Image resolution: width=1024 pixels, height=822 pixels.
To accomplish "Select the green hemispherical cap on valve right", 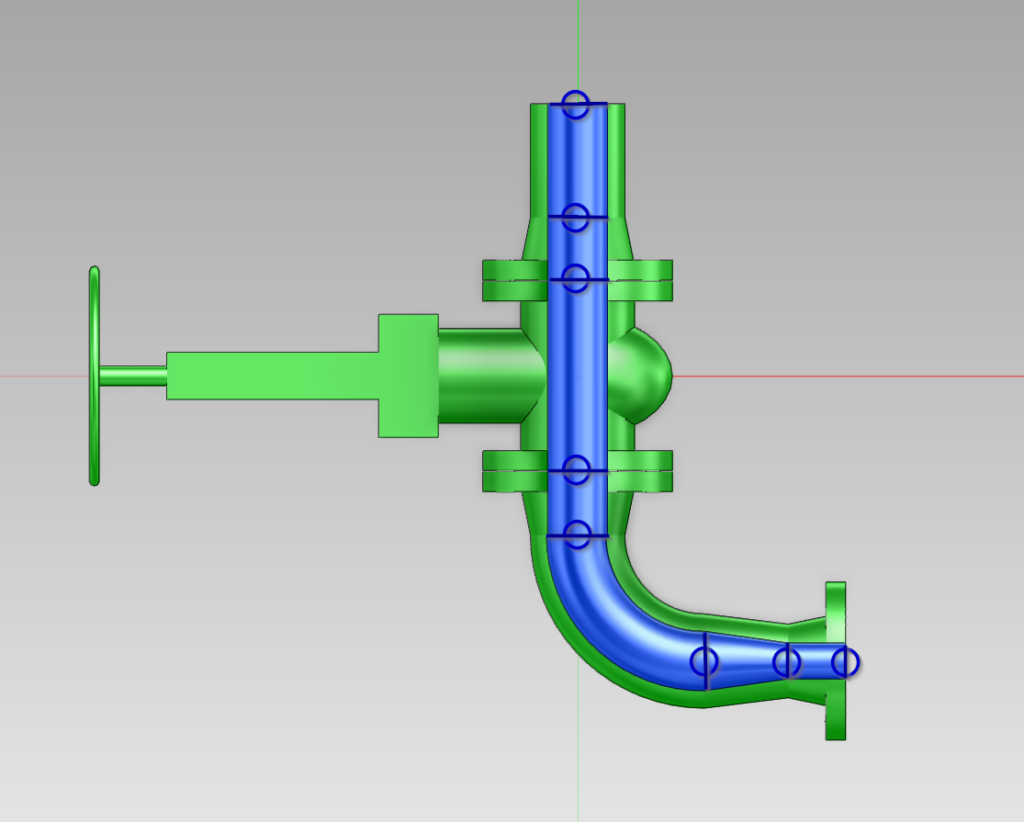I will (648, 375).
